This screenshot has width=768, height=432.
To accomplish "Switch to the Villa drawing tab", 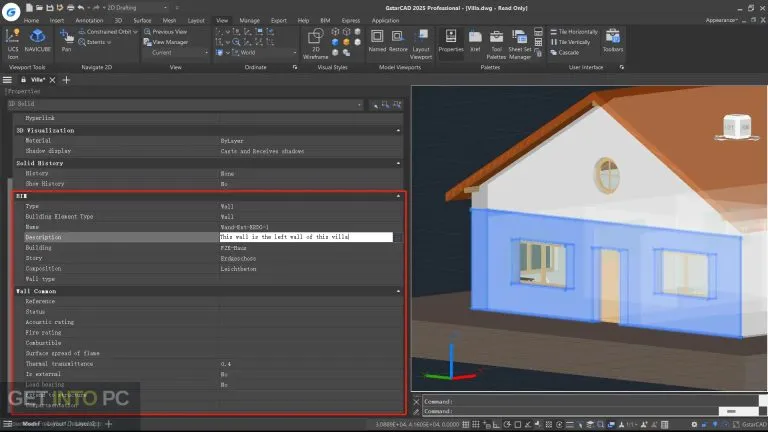I will [x=38, y=80].
